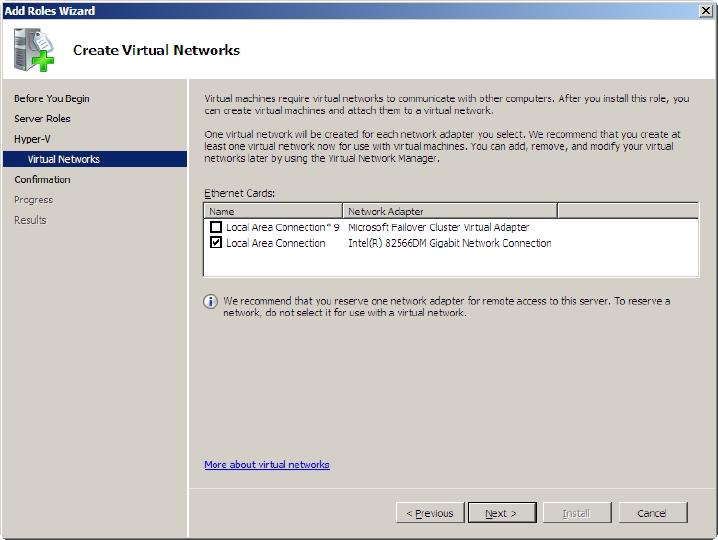Viewport: 718px width, 540px height.
Task: Click the information icon beside the recommendation note
Action: point(210,301)
